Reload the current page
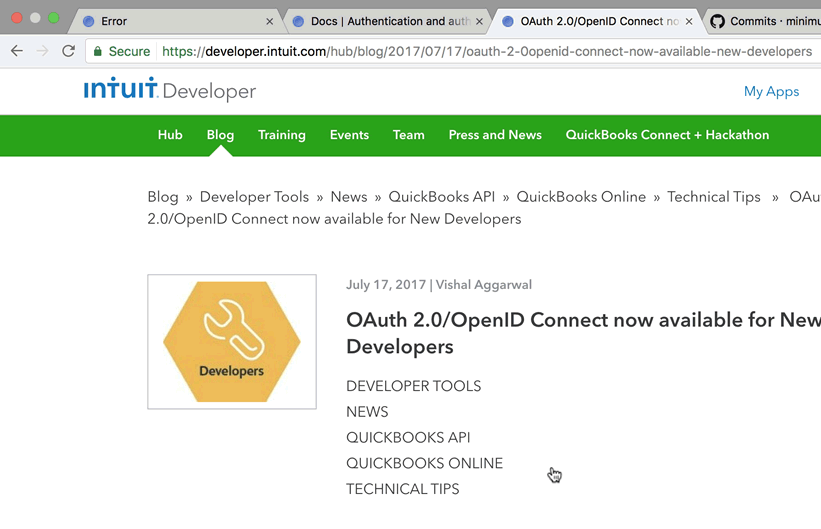The height and width of the screenshot is (529, 821). click(x=68, y=51)
